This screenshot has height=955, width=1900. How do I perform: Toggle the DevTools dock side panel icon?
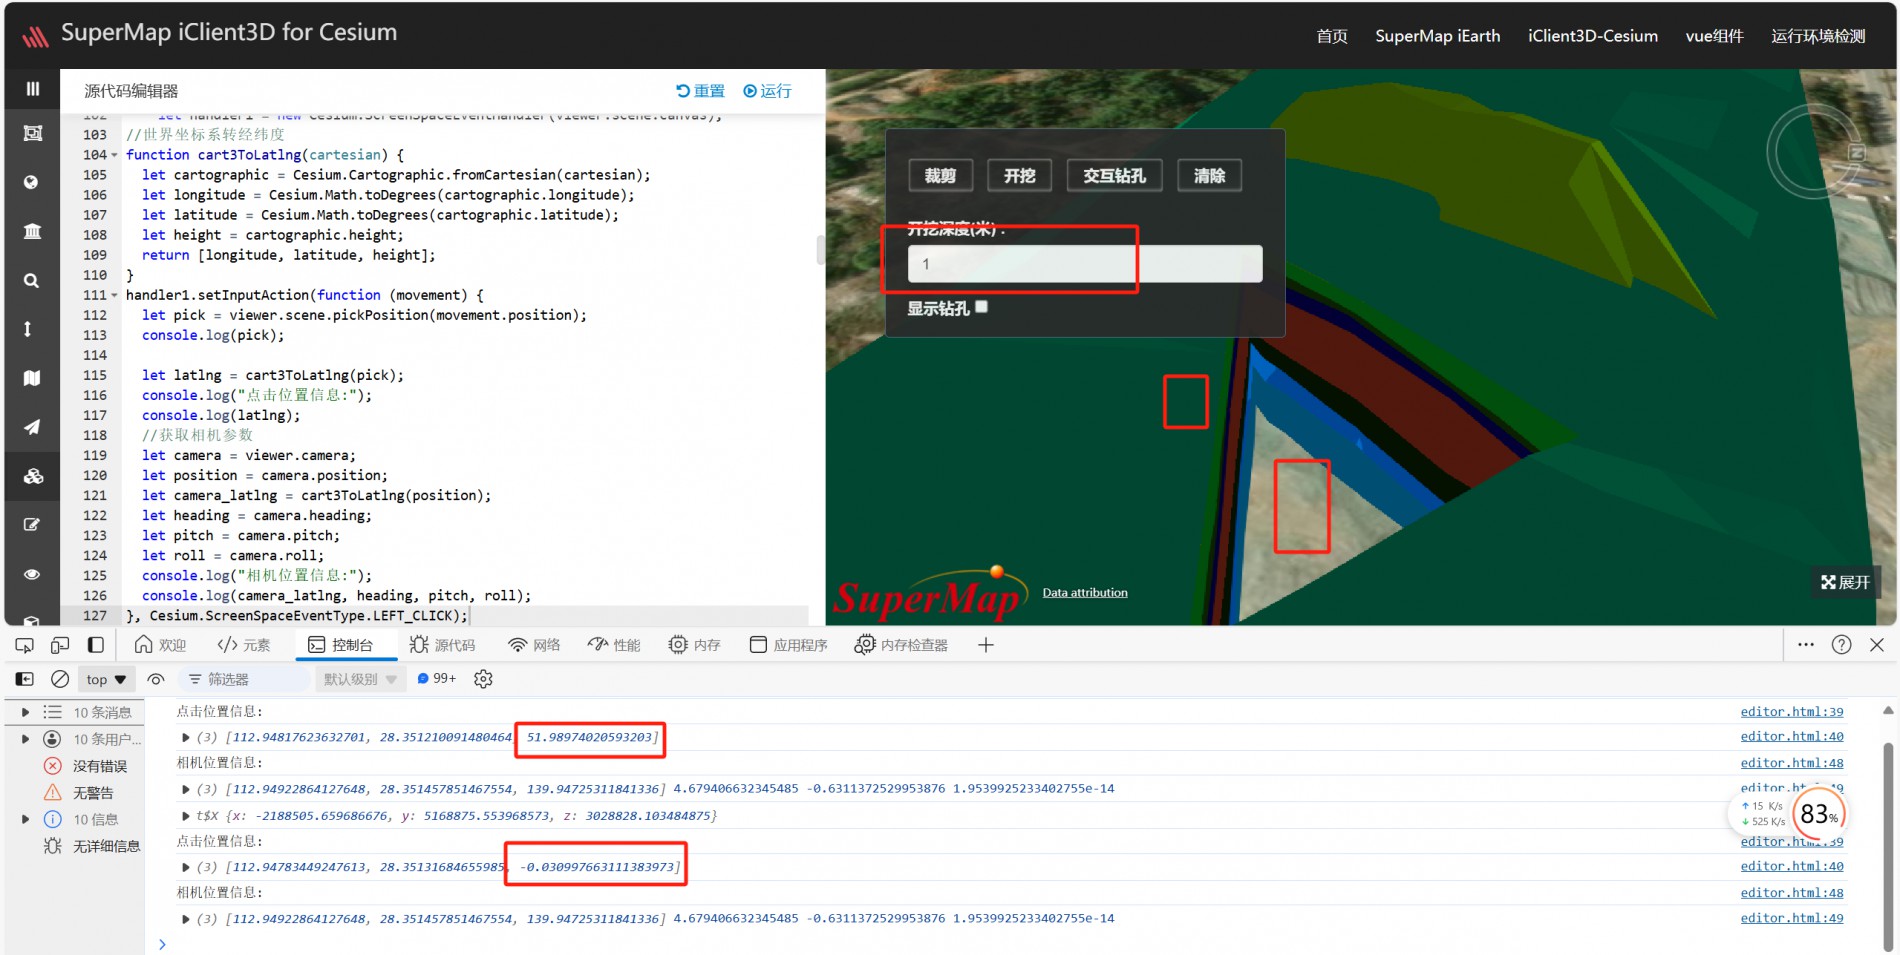96,645
